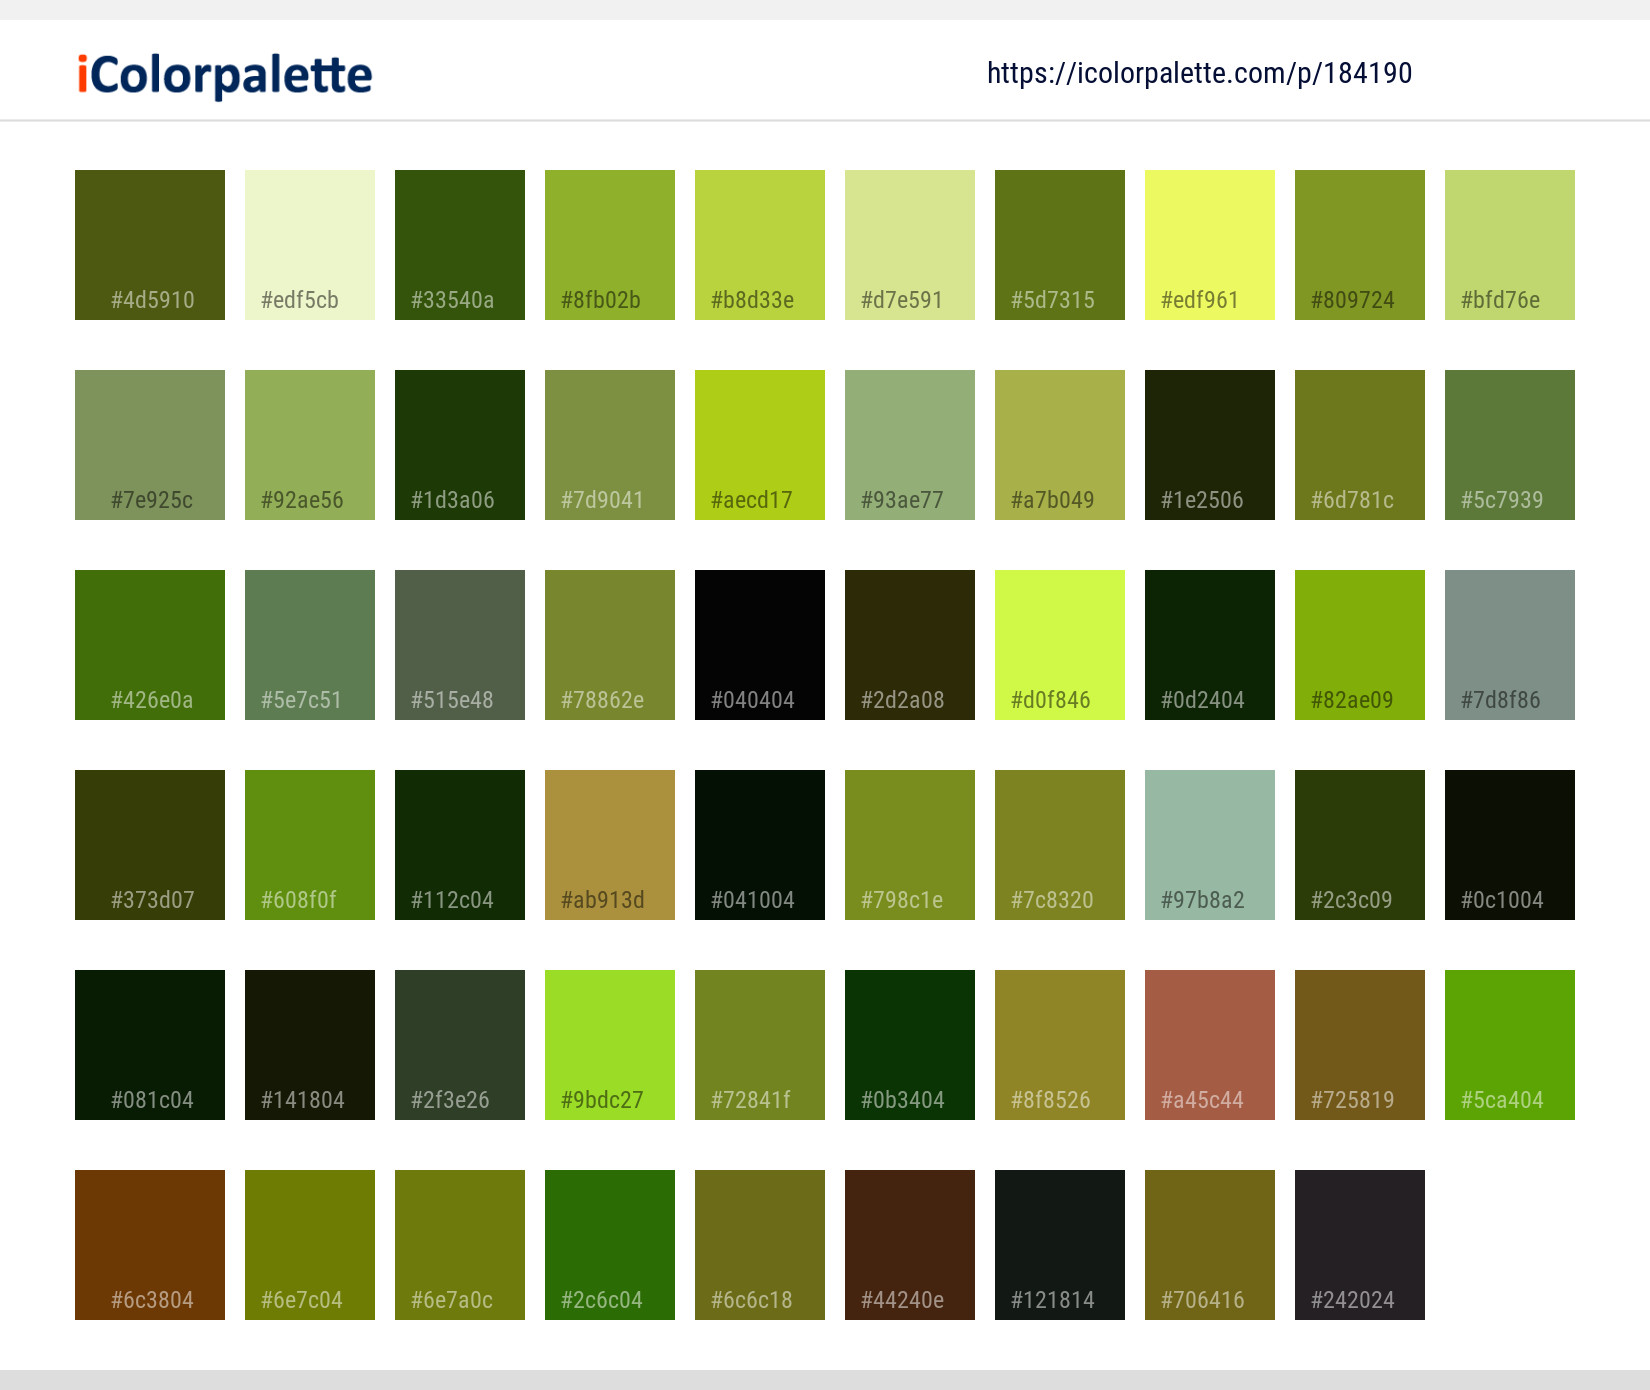Click the #0c1004 swatch
The image size is (1650, 1390).
click(x=1510, y=845)
